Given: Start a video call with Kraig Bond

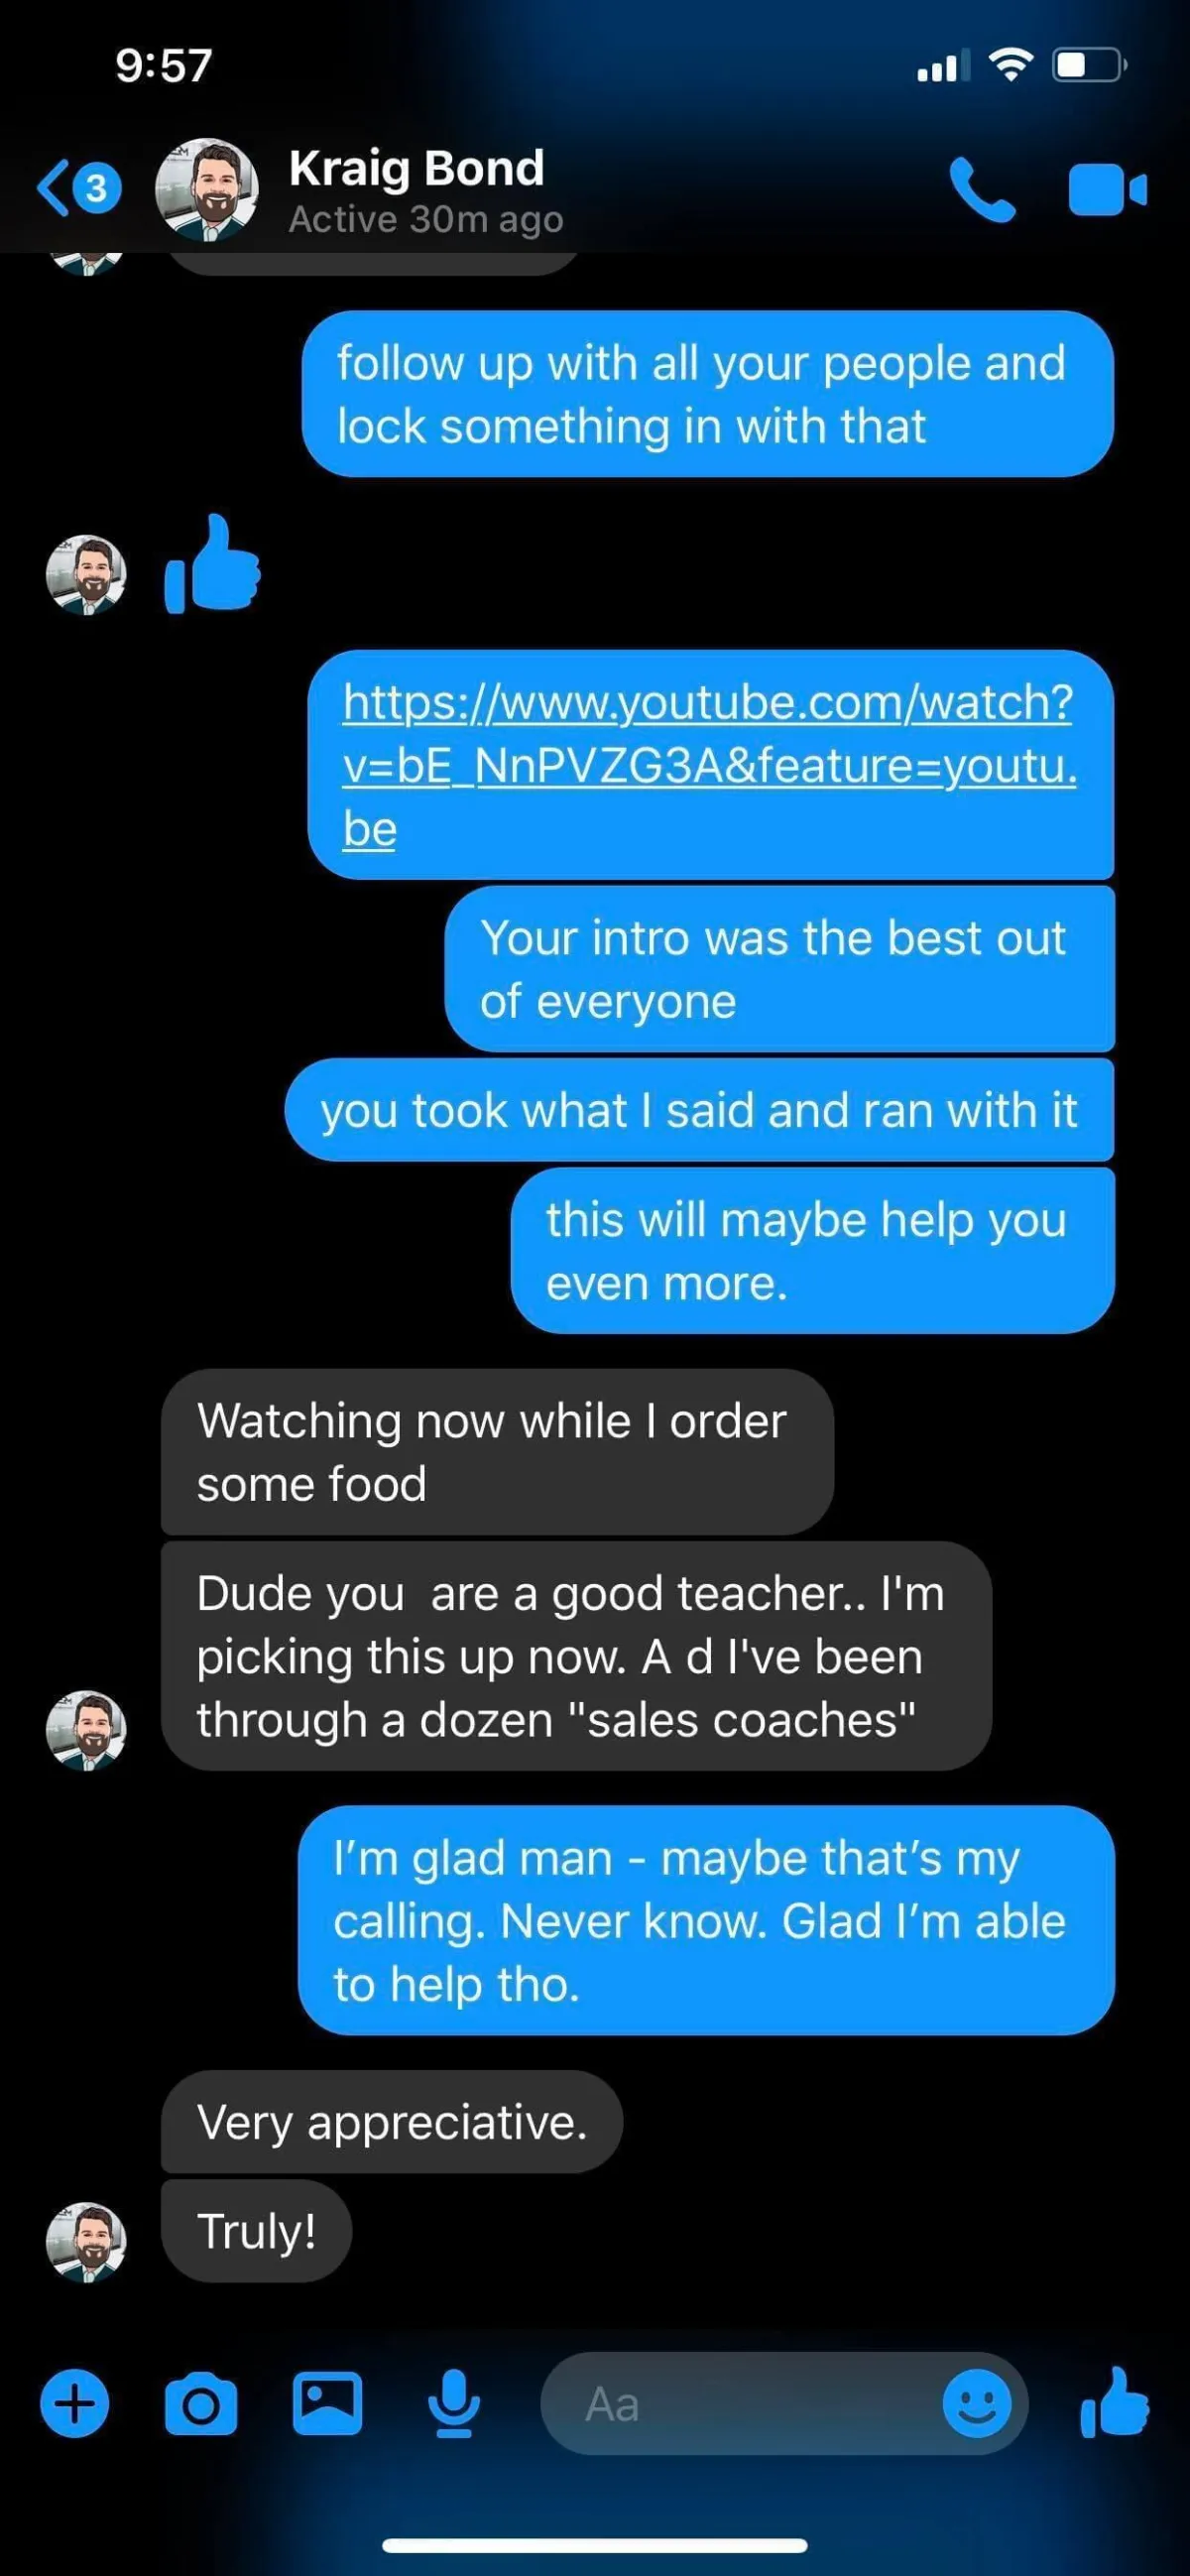Looking at the screenshot, I should click(x=1107, y=190).
